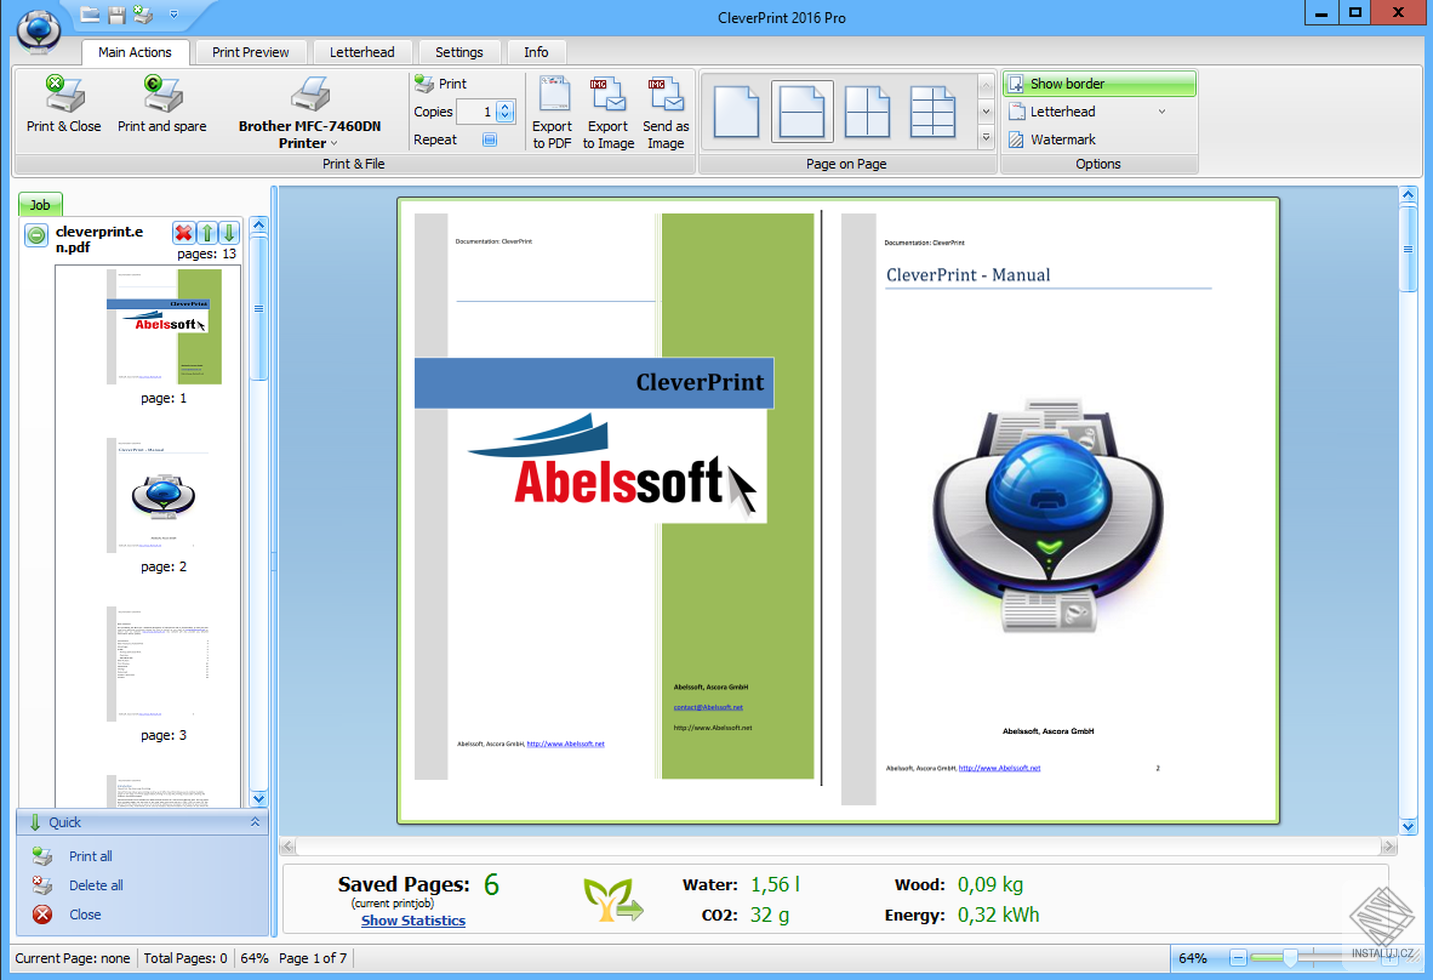Viewport: 1433px width, 980px height.
Task: Select the two-pages-per-sheet layout
Action: click(x=802, y=111)
